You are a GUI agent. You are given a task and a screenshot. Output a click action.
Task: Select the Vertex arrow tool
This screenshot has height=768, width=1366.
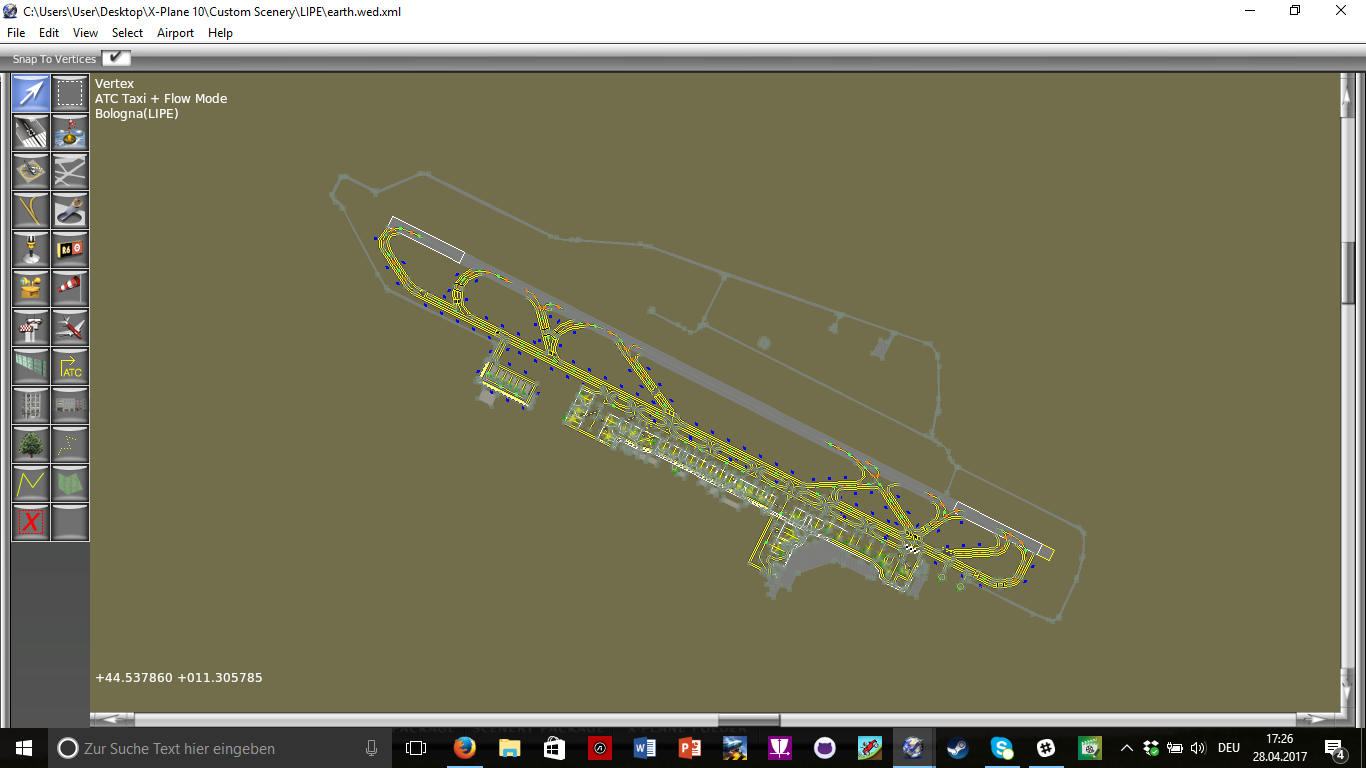click(31, 94)
